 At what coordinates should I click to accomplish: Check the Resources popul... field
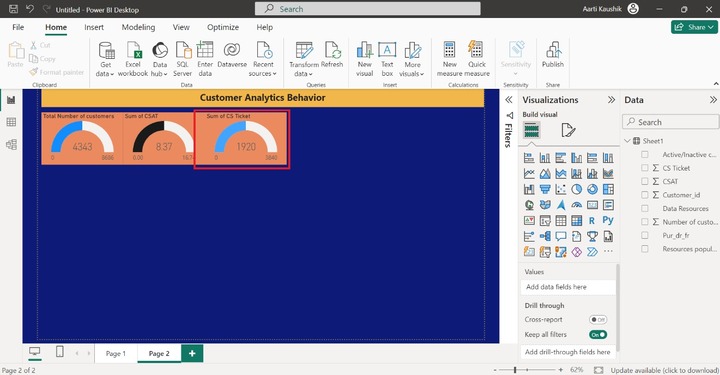pyautogui.click(x=645, y=249)
